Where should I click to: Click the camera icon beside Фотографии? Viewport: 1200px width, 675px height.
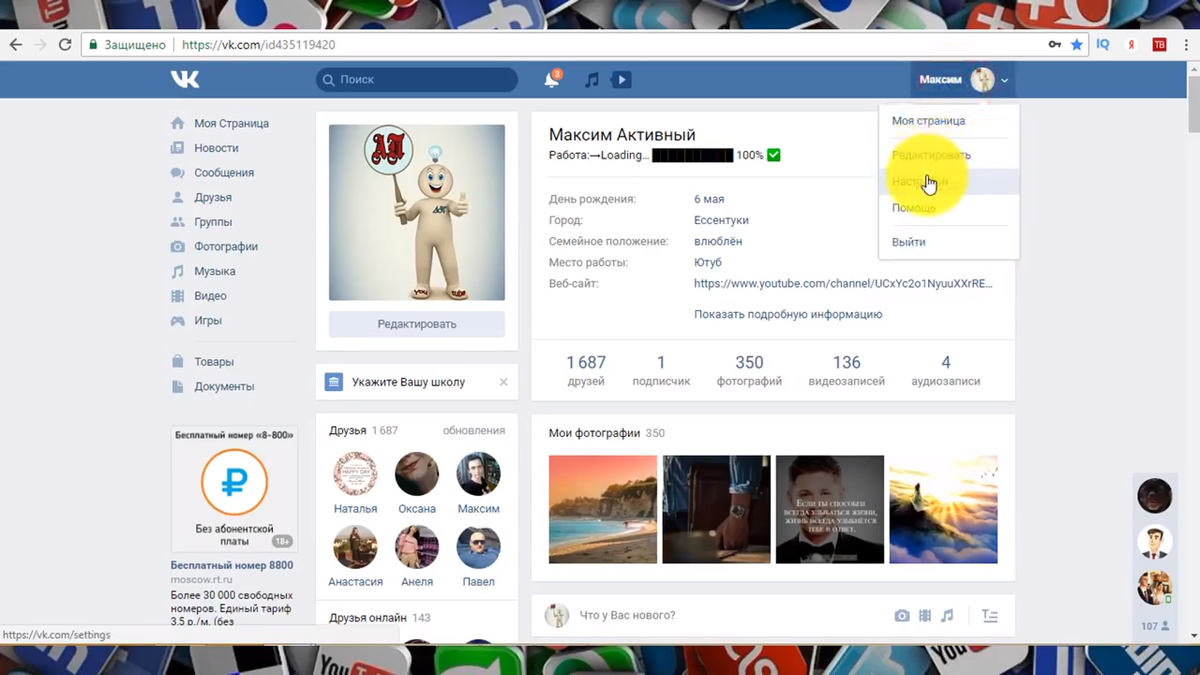177,247
